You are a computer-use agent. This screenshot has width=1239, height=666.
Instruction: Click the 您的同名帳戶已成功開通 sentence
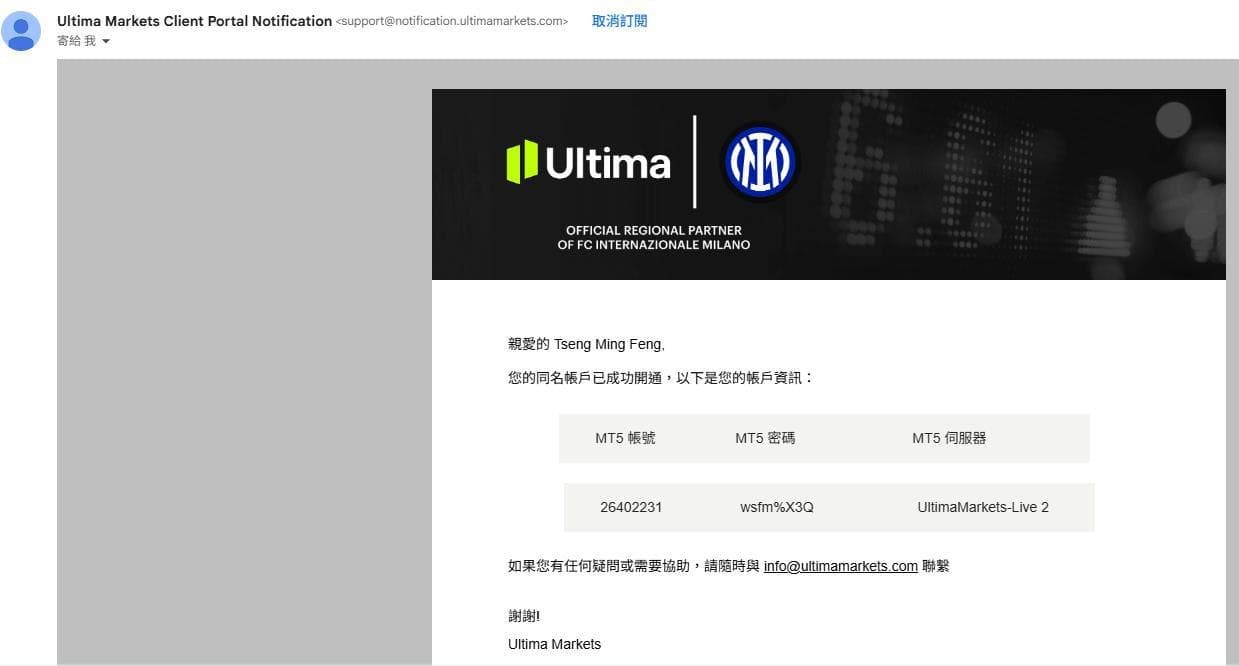click(x=661, y=378)
